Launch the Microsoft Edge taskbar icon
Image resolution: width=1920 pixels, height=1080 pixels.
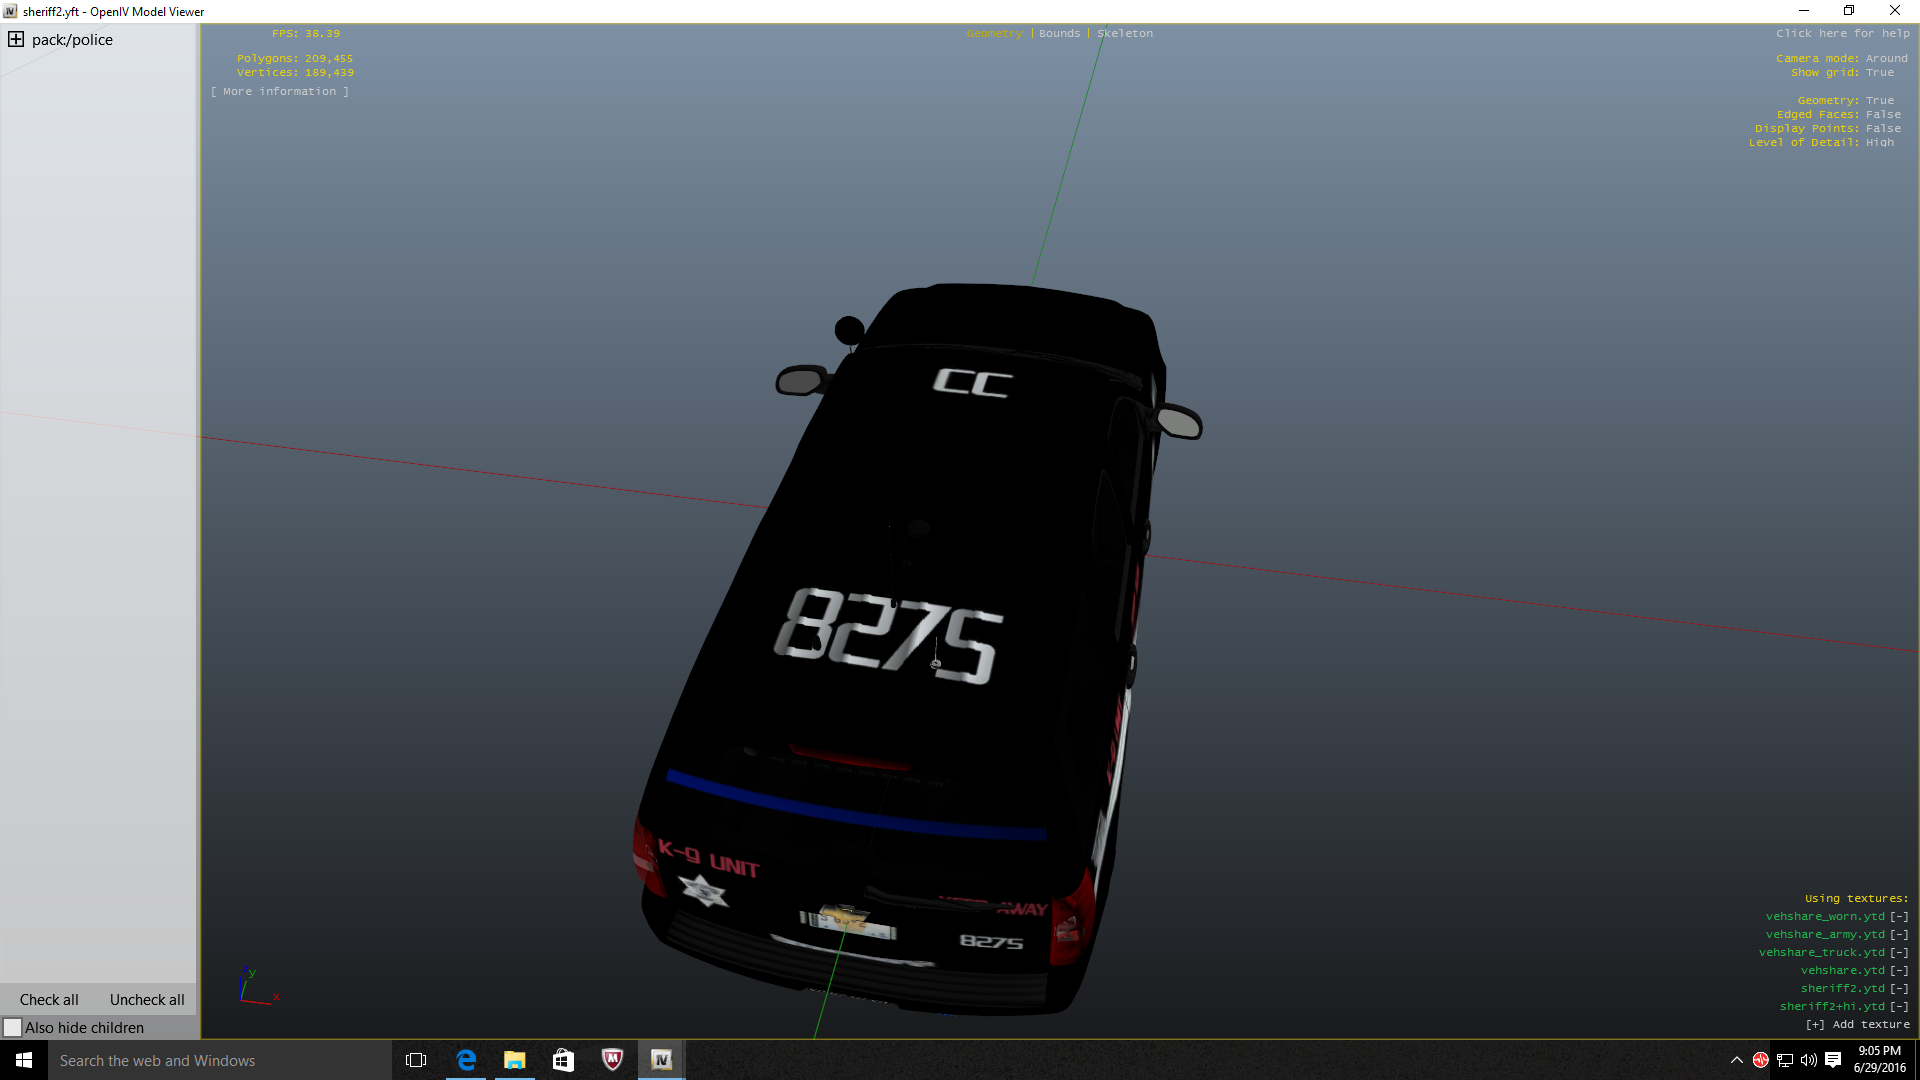click(x=466, y=1060)
